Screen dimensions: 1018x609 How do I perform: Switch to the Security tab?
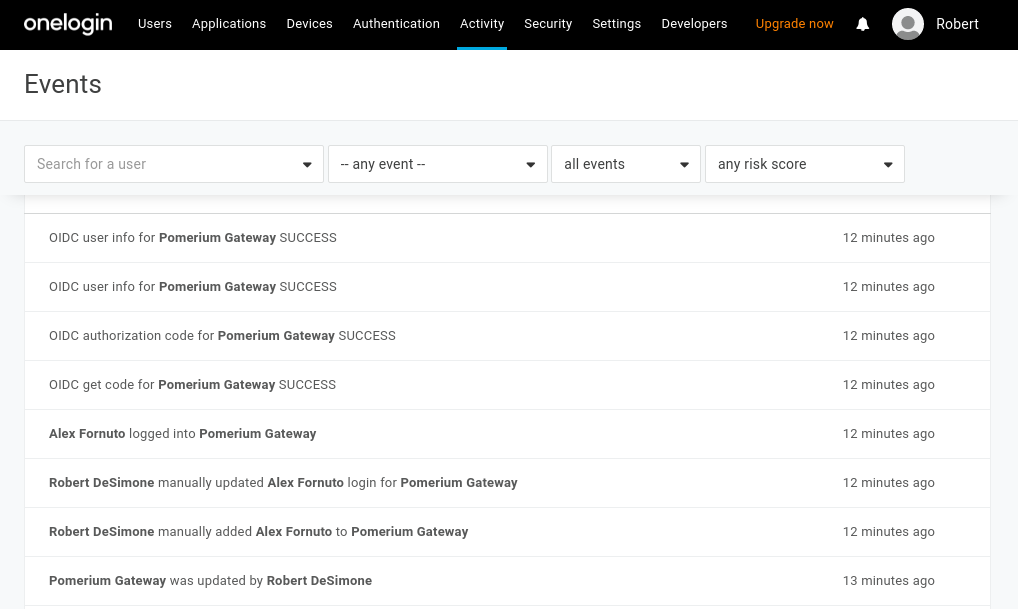548,24
